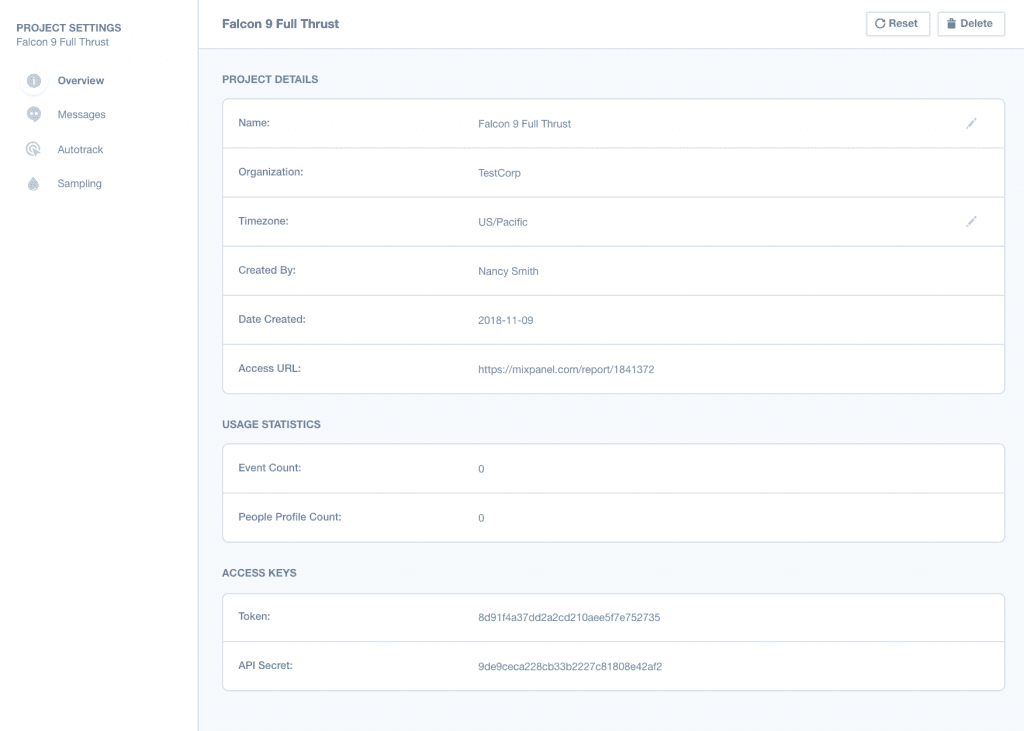Click the Sampling droplet icon in sidebar
This screenshot has width=1024, height=731.
click(x=34, y=184)
